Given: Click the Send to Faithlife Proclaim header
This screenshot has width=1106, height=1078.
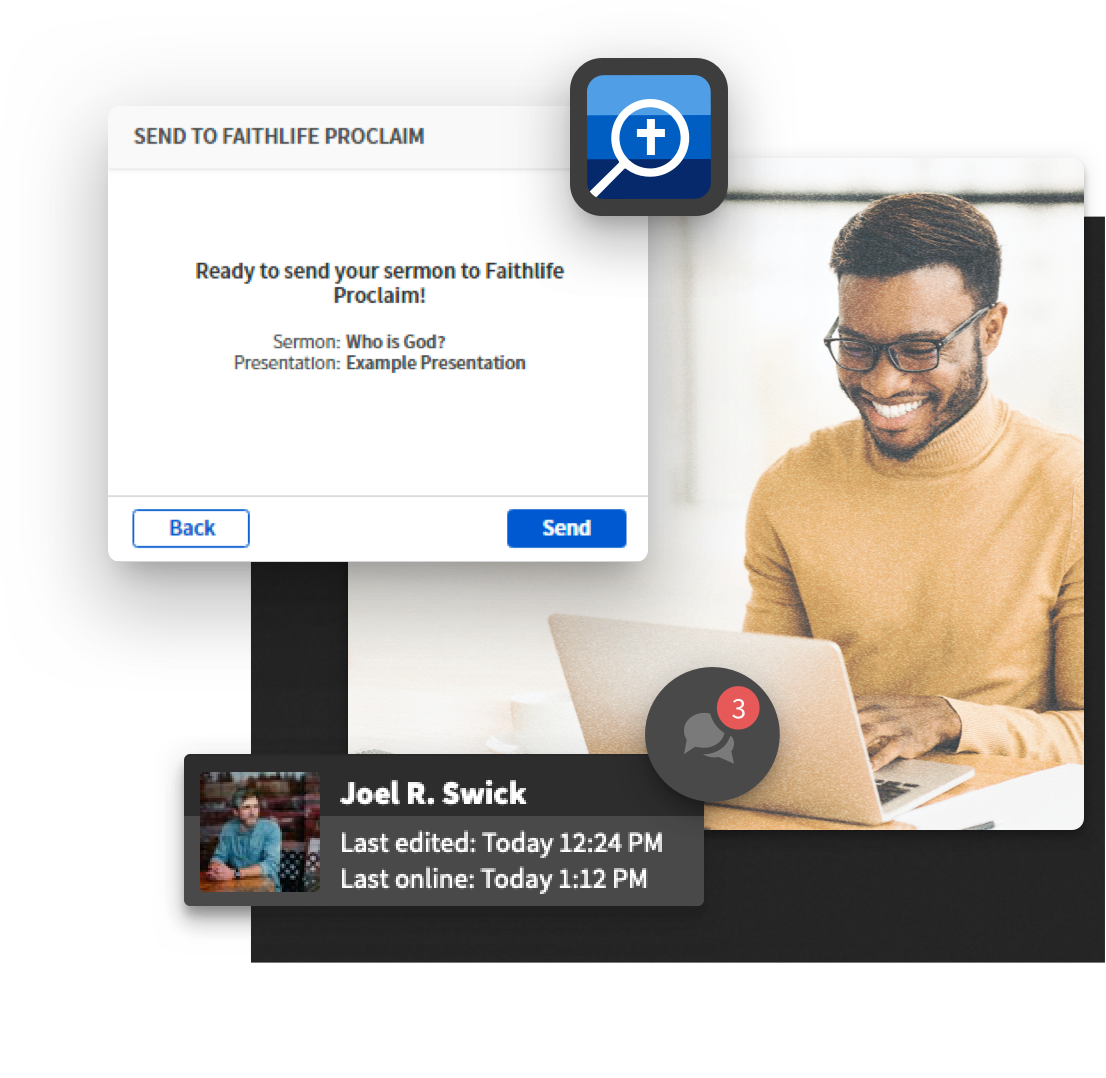Looking at the screenshot, I should pyautogui.click(x=279, y=136).
